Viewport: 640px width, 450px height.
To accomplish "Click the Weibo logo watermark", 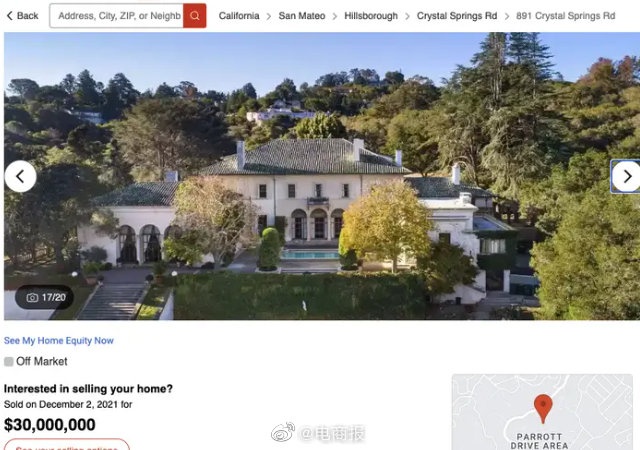I will tap(283, 432).
